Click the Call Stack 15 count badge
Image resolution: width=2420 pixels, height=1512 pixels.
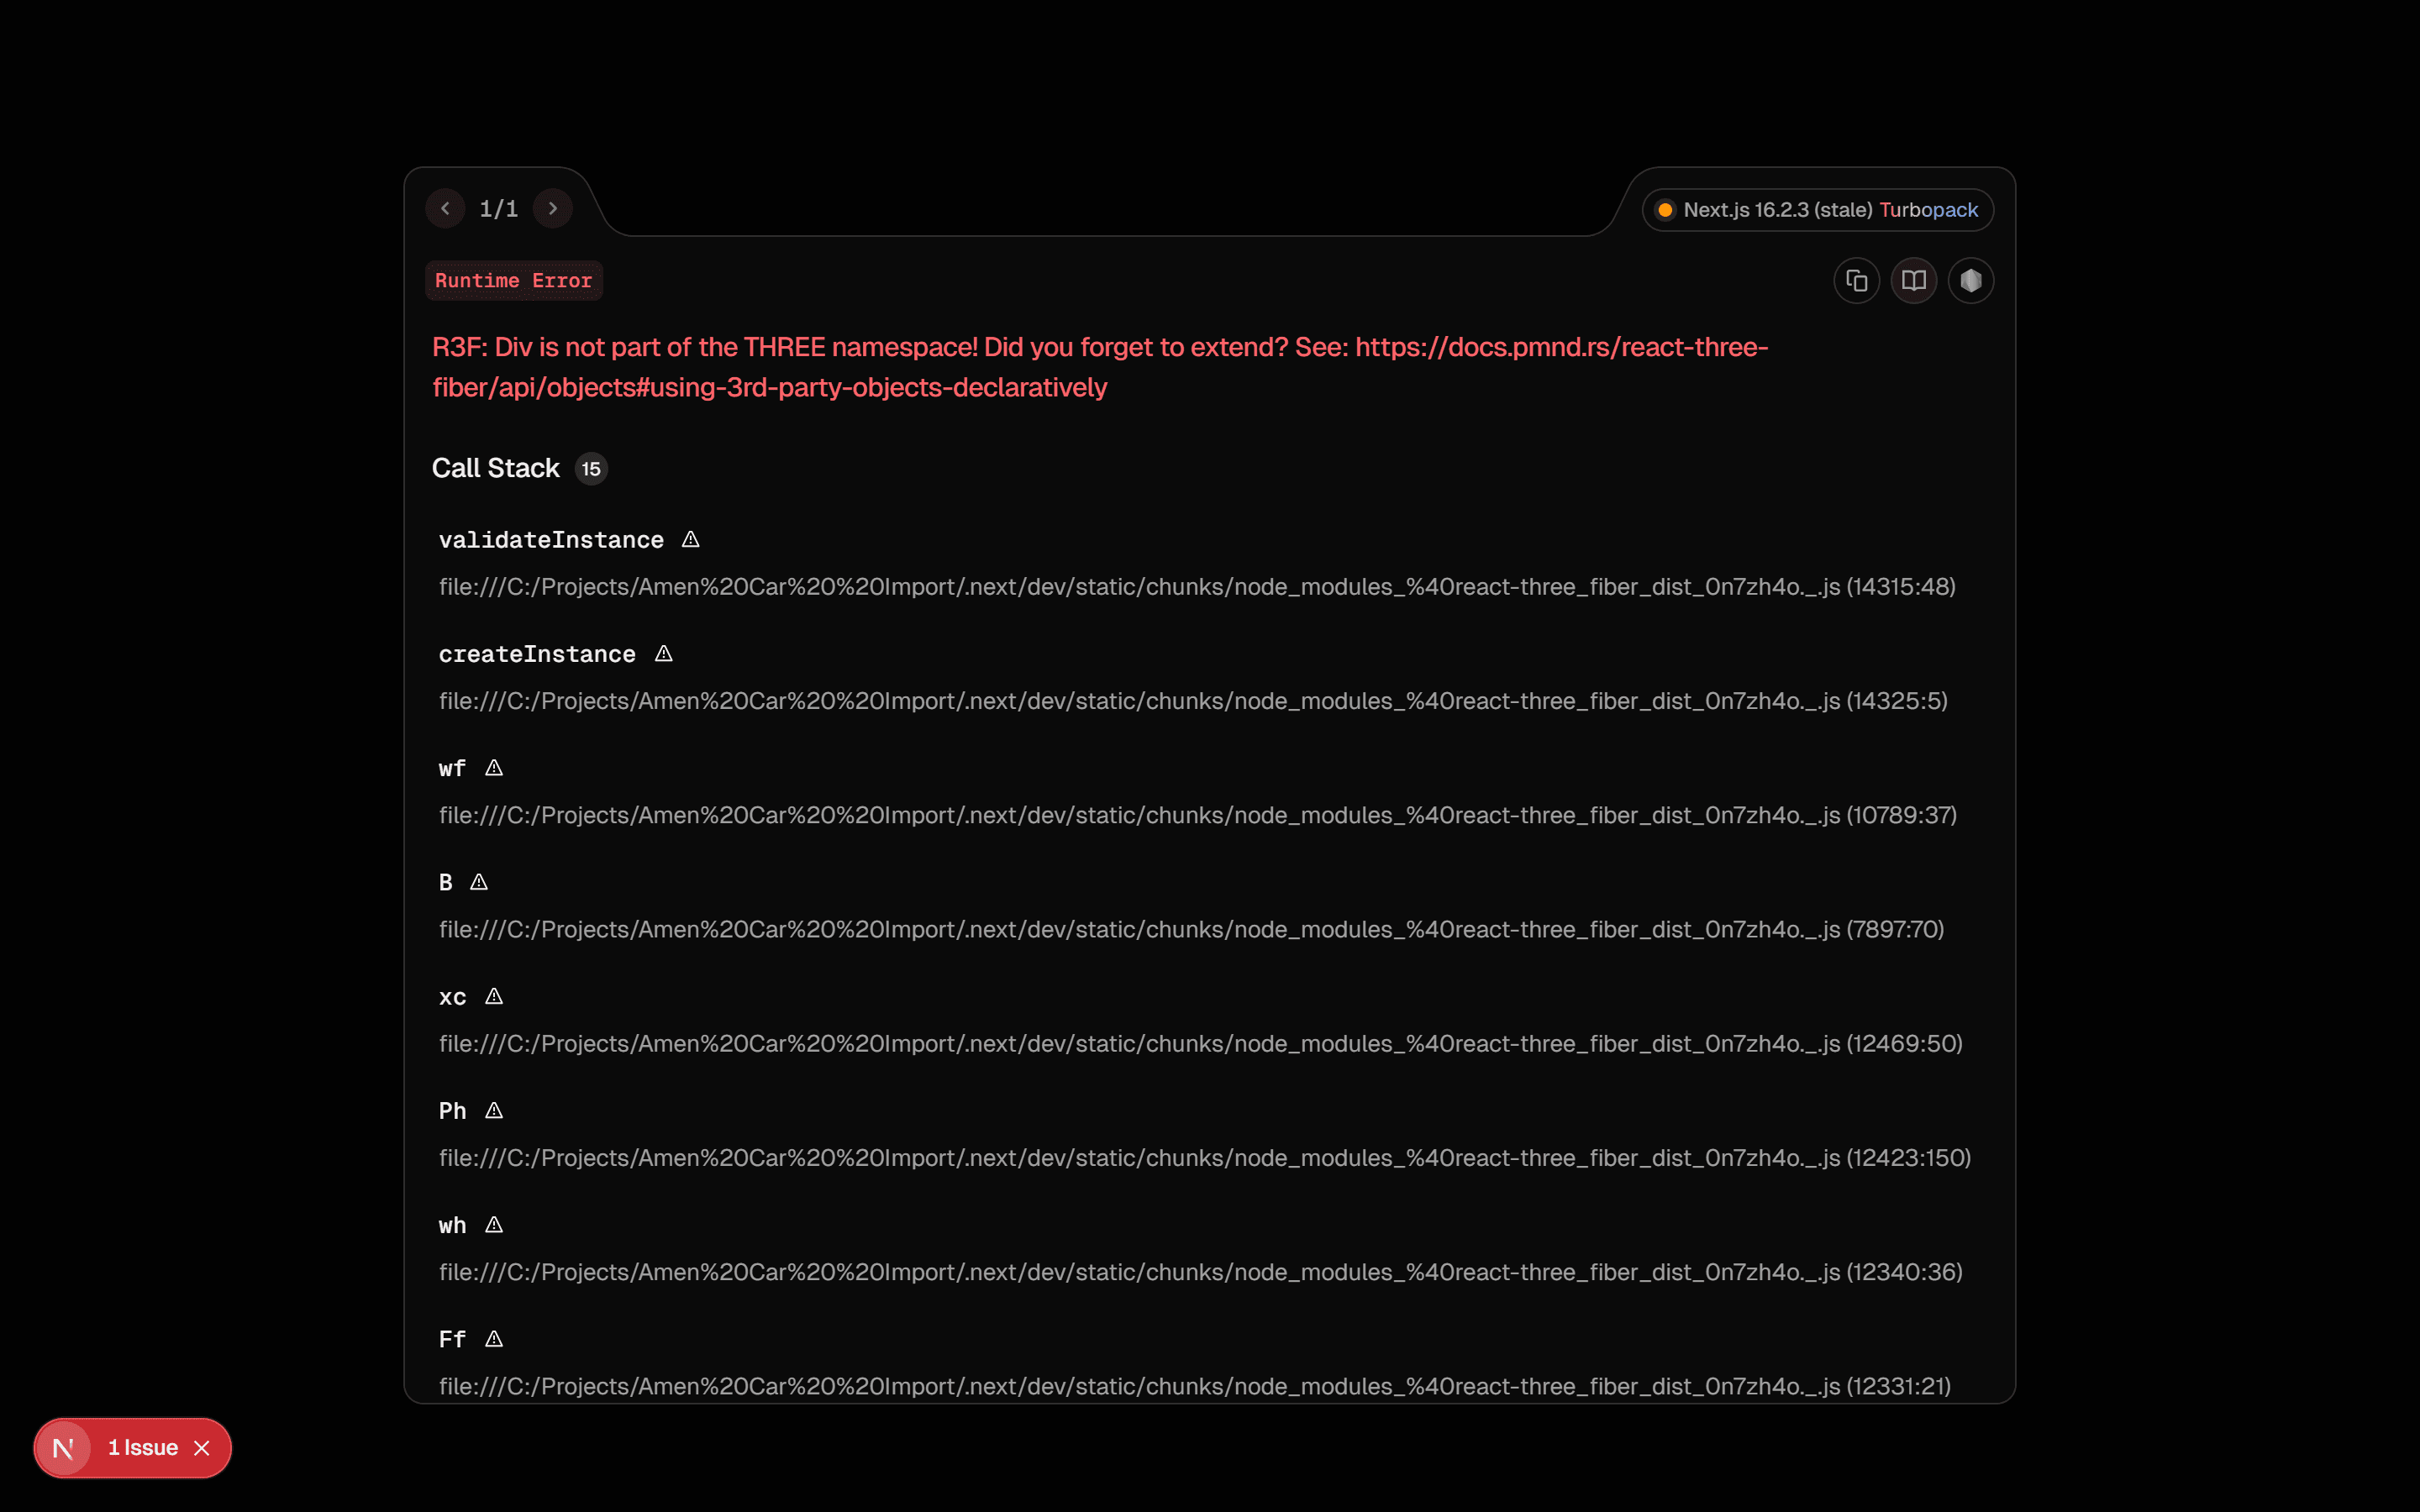591,468
